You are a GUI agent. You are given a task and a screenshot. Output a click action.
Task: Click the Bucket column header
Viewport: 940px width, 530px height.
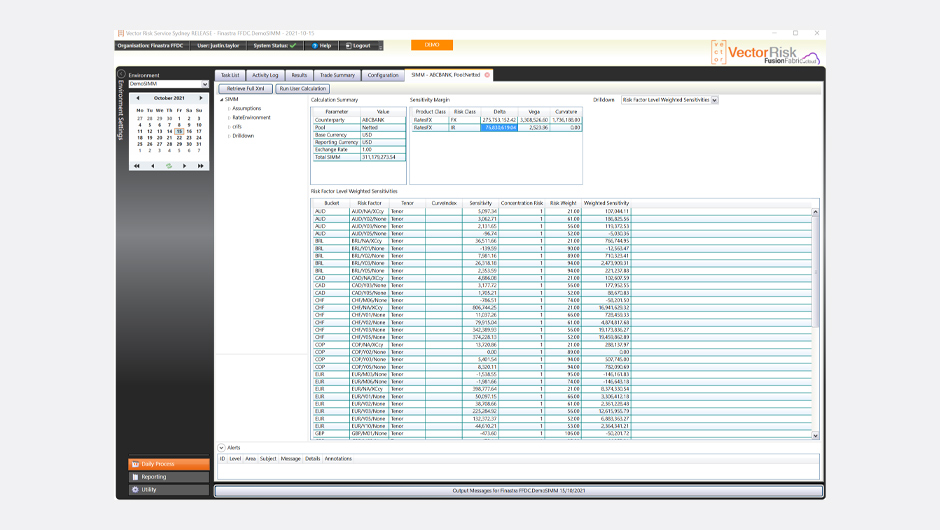(x=332, y=203)
